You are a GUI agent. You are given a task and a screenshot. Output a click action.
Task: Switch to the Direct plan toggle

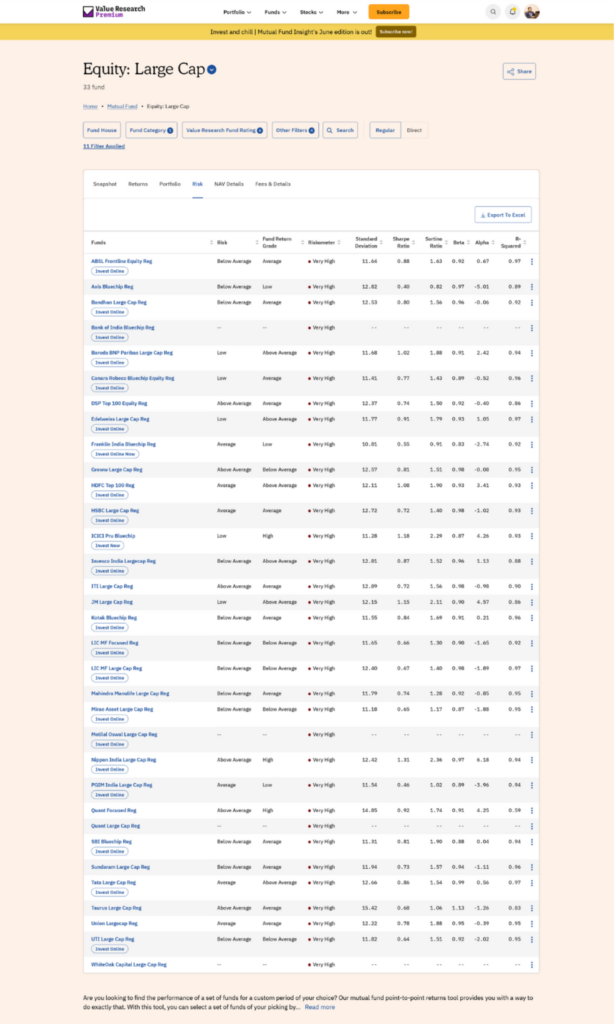click(413, 130)
